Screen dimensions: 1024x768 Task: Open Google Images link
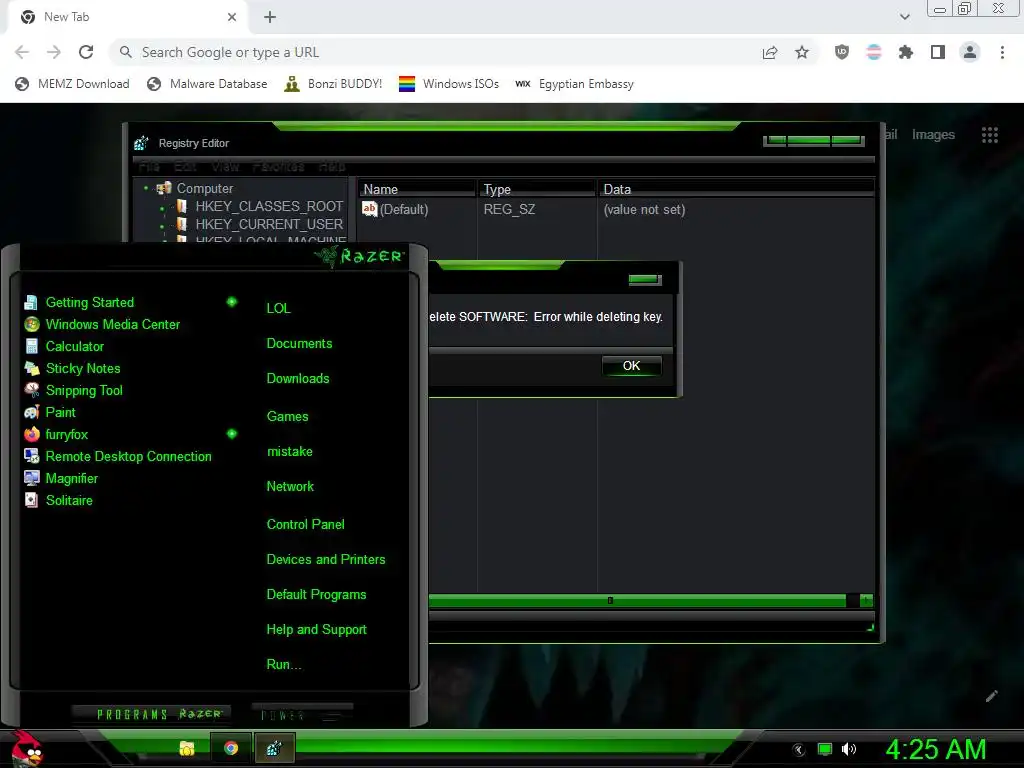point(933,135)
